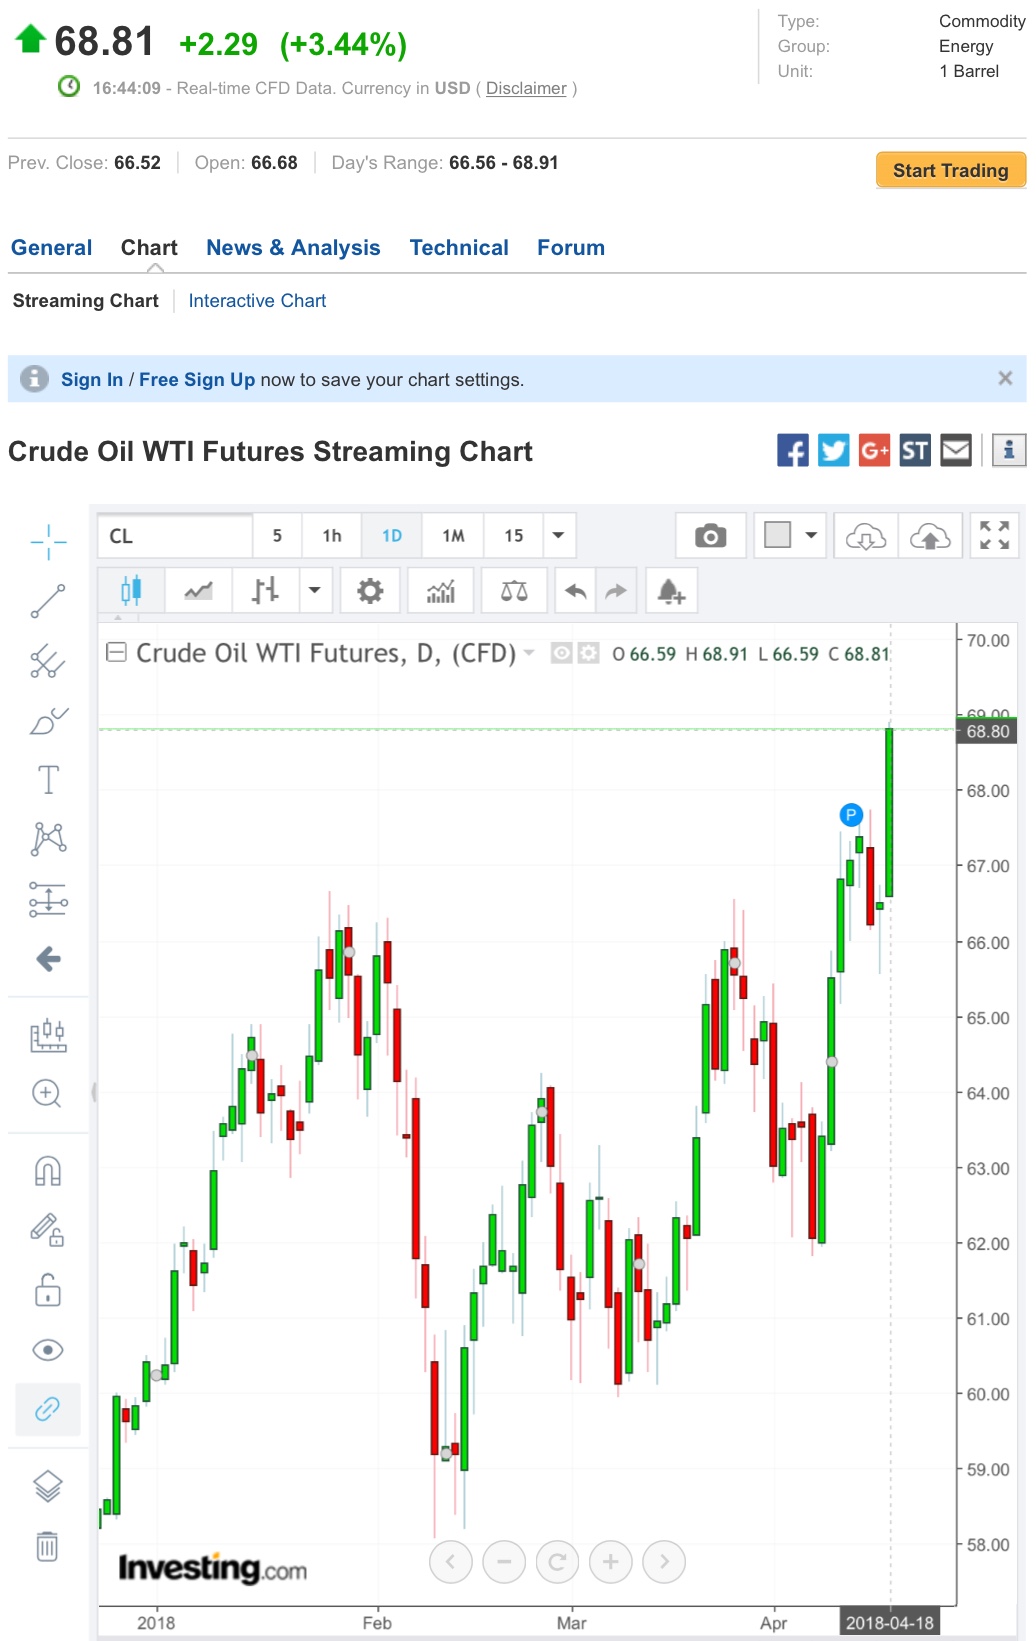This screenshot has width=1036, height=1641.
Task: Click the gray chart layout color swatch
Action: 777,535
